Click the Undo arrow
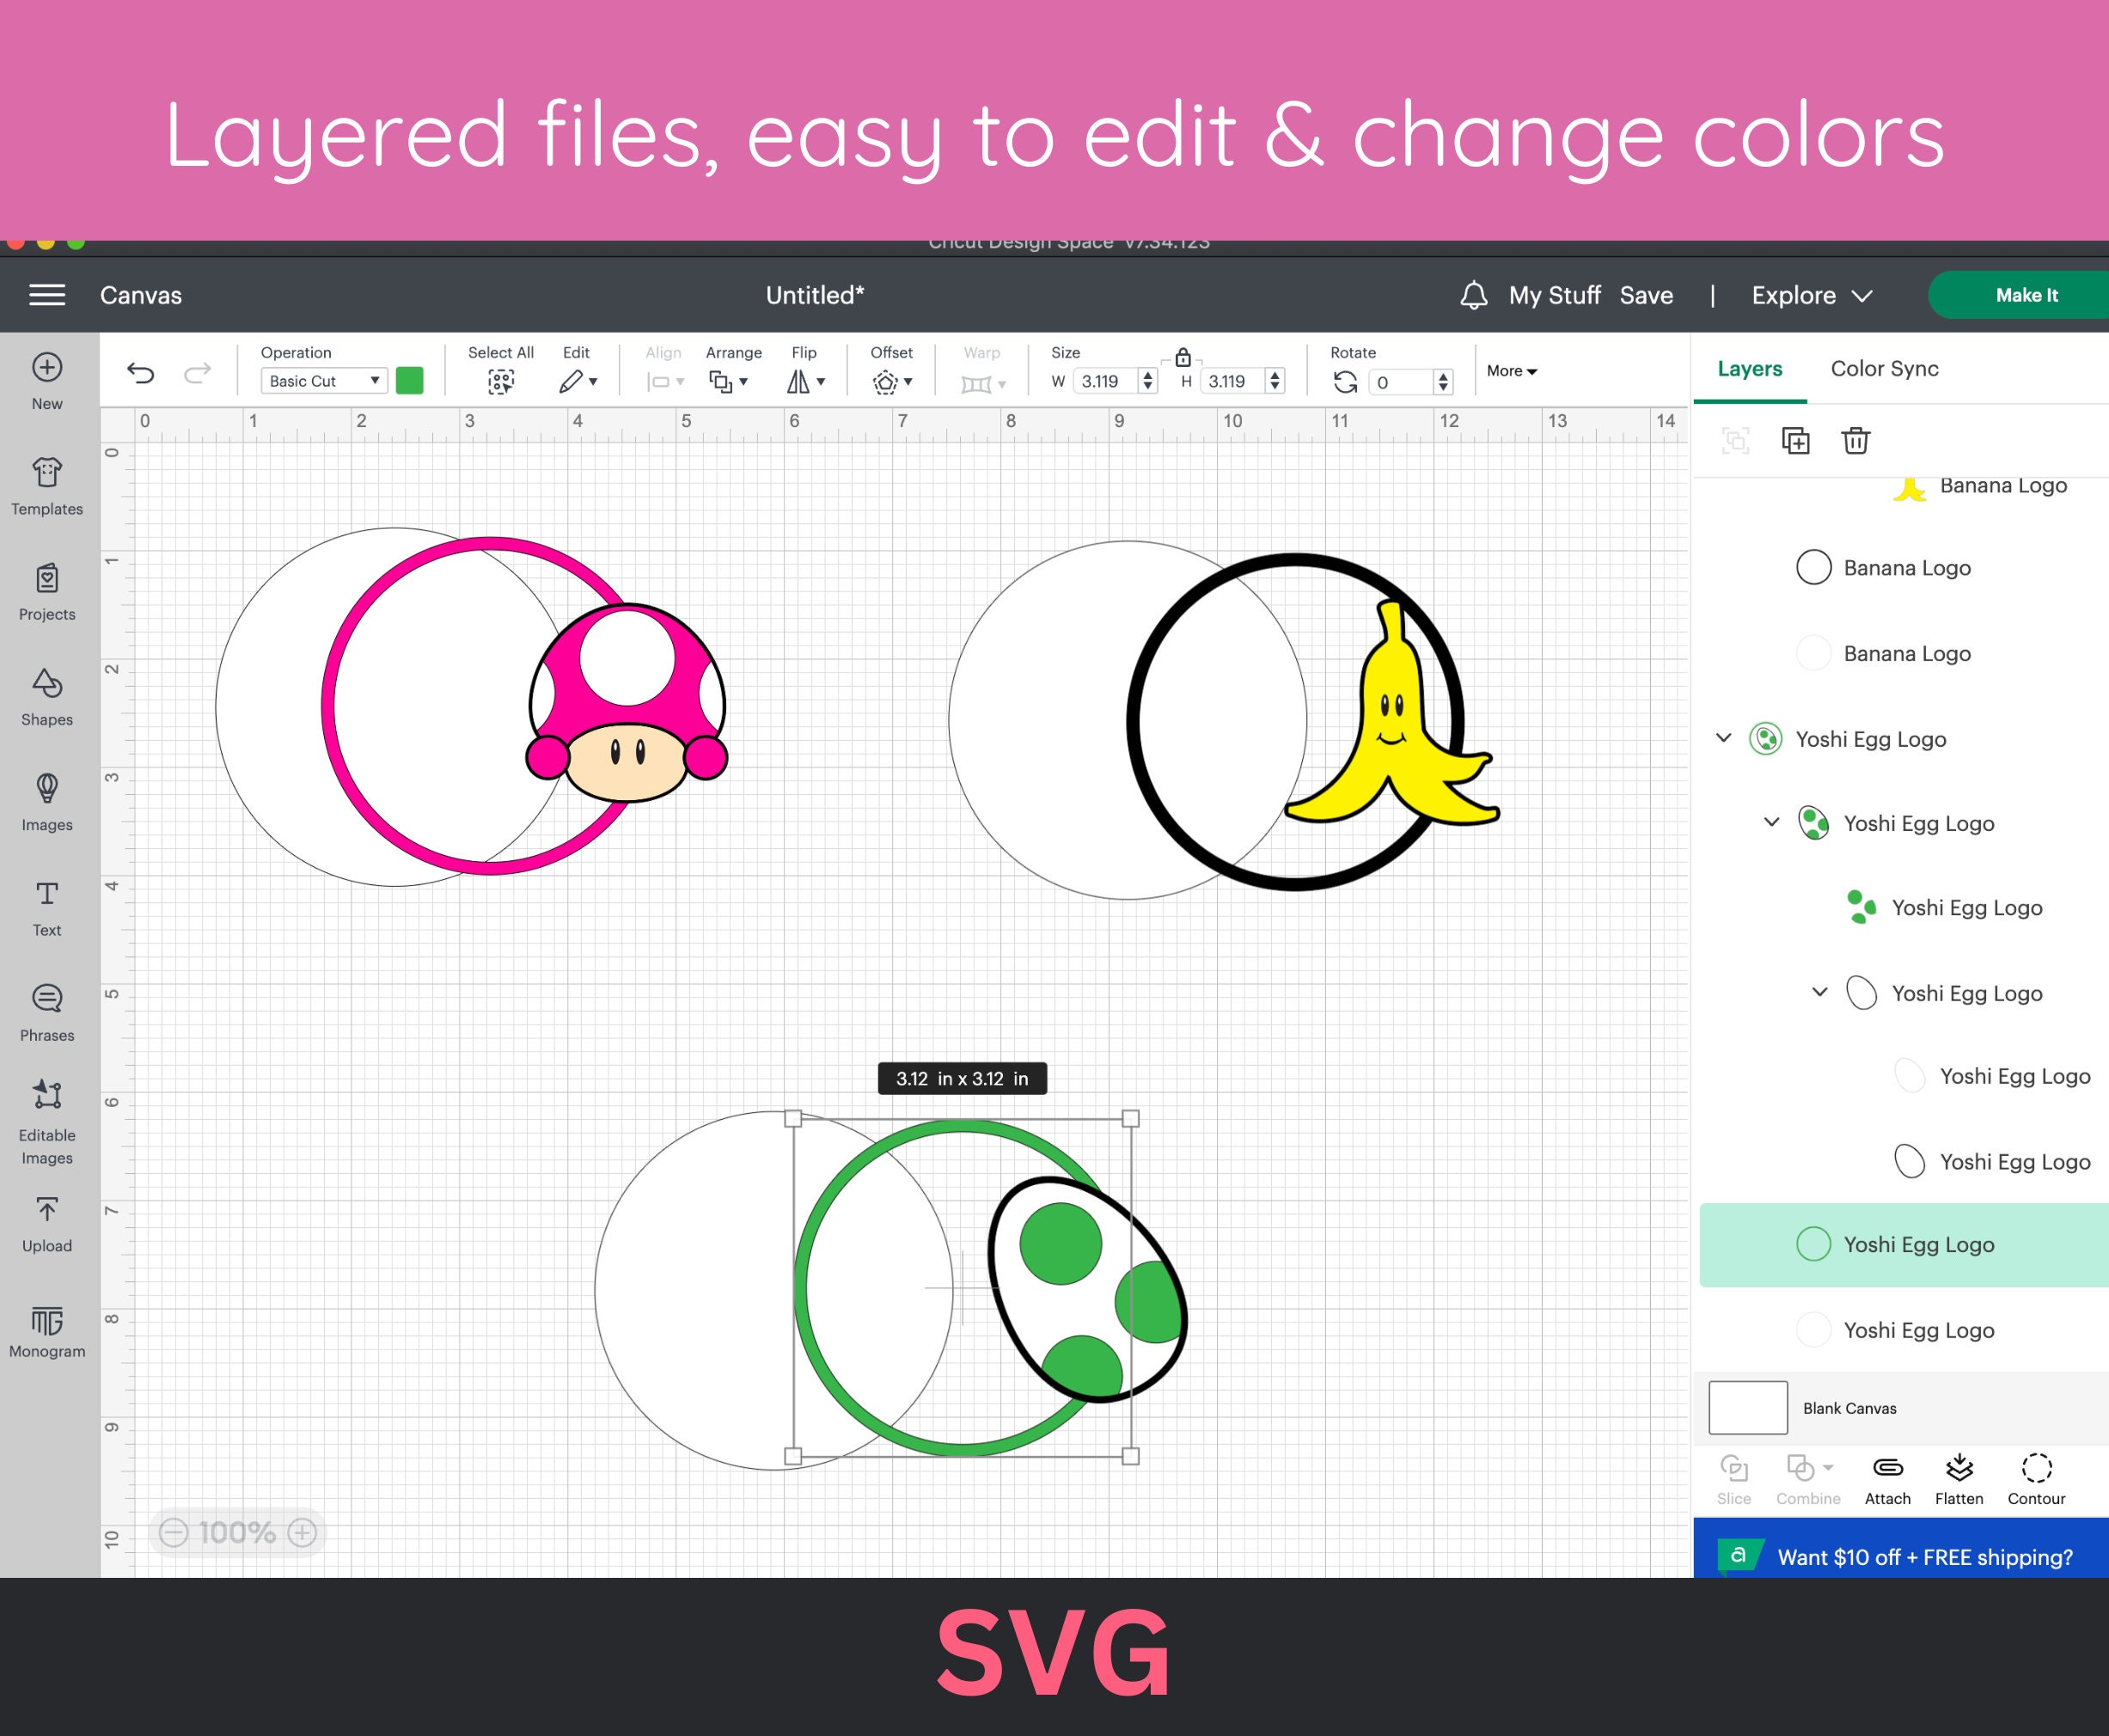 click(141, 374)
